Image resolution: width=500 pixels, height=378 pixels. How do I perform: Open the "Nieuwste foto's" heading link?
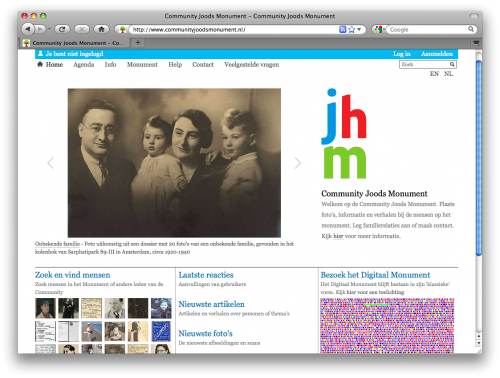click(x=205, y=334)
